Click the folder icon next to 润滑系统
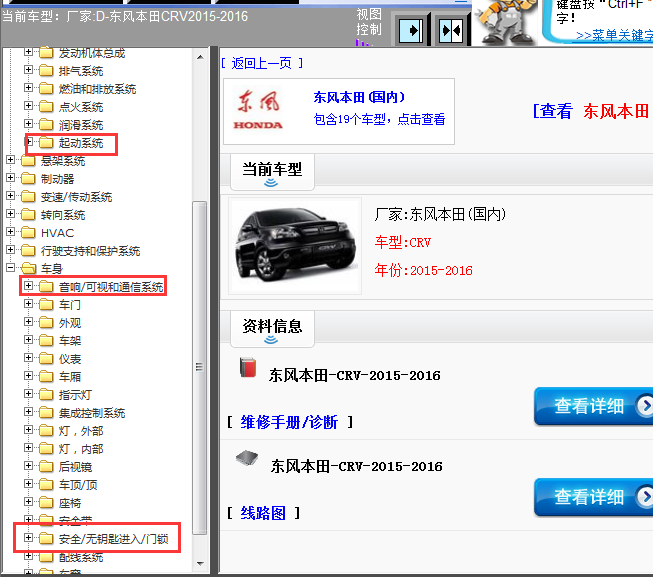653x577 pixels. point(46,124)
